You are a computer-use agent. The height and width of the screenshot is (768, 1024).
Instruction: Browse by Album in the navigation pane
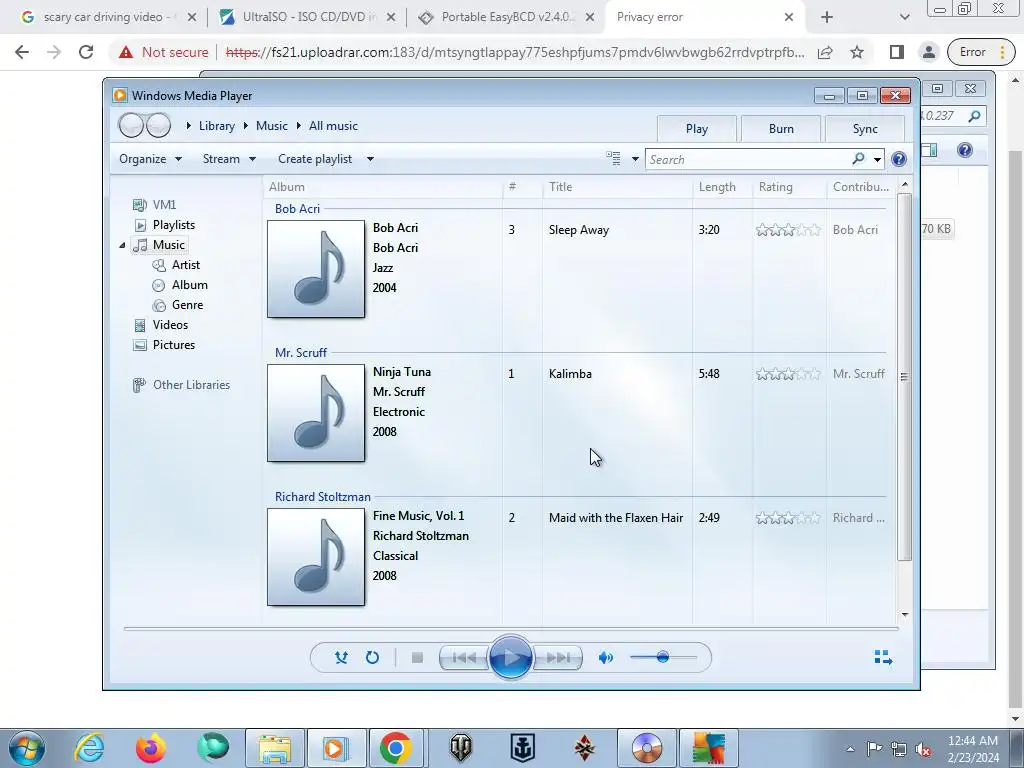click(x=180, y=285)
